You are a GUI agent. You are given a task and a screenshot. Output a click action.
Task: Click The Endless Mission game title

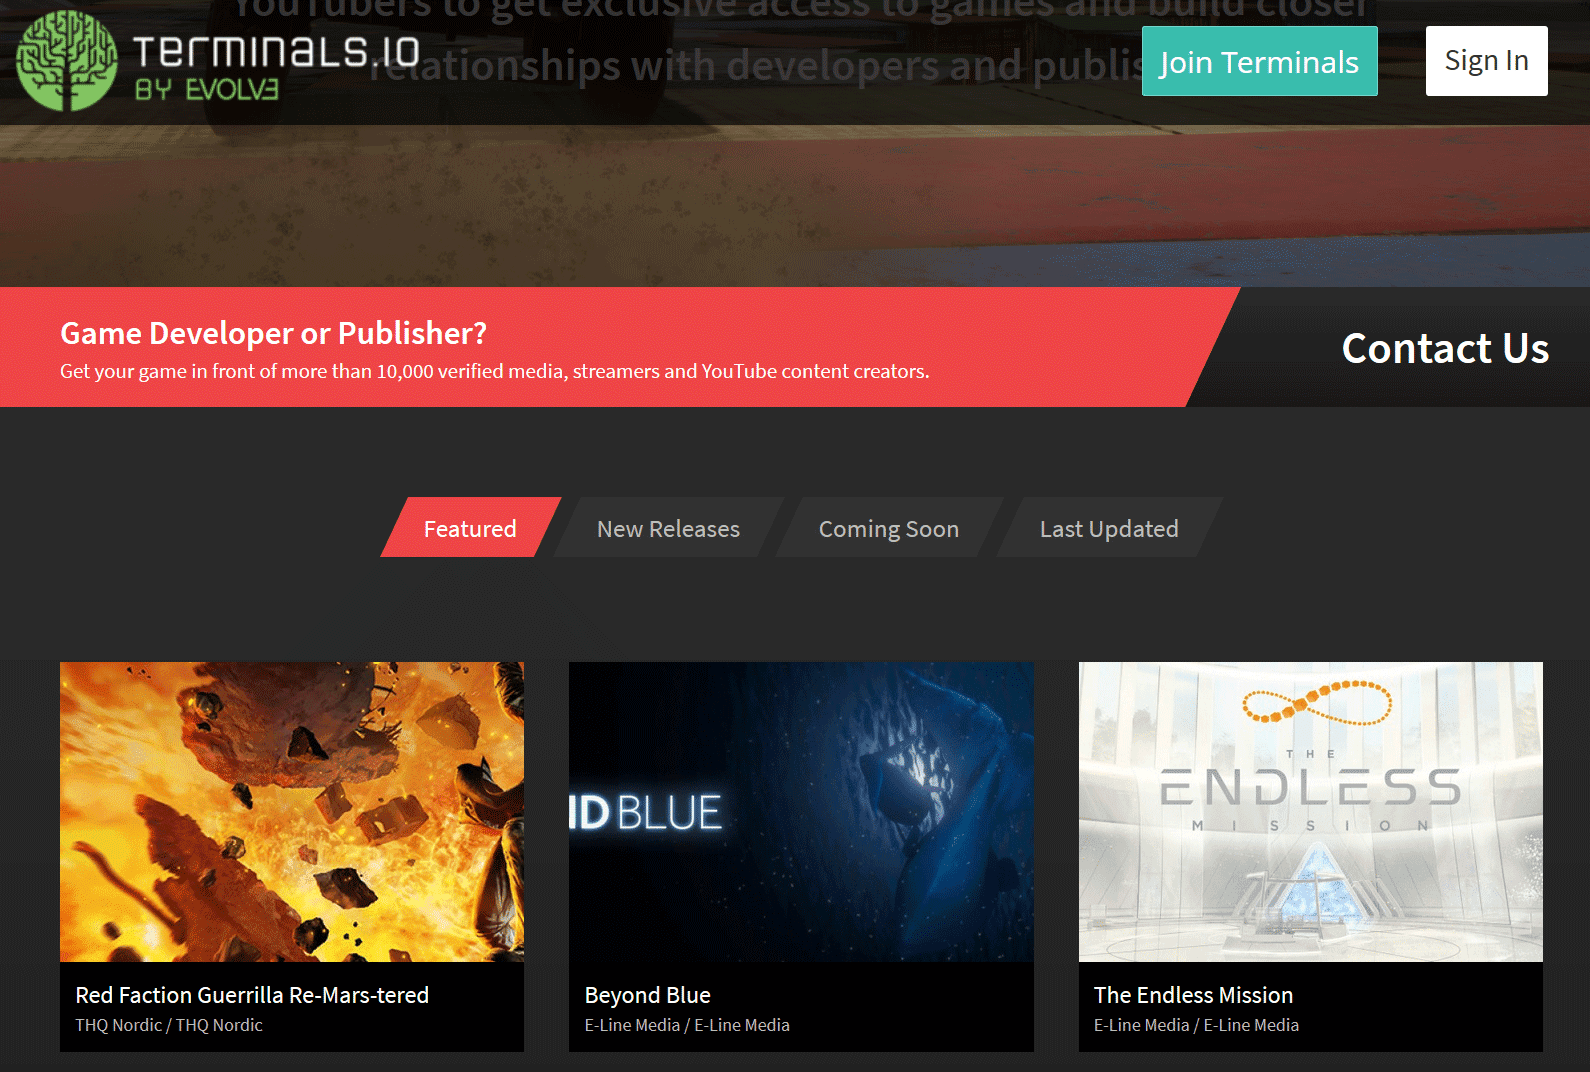point(1193,995)
